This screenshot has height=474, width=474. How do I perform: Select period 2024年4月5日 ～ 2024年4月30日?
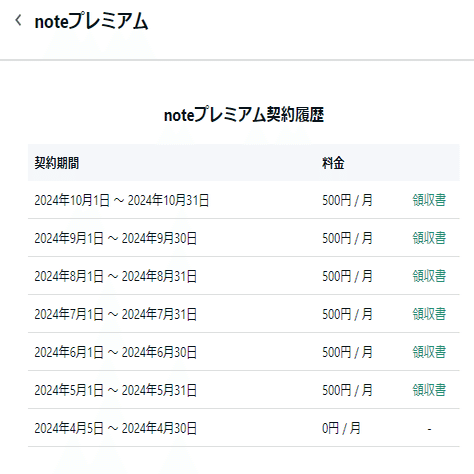(x=116, y=428)
